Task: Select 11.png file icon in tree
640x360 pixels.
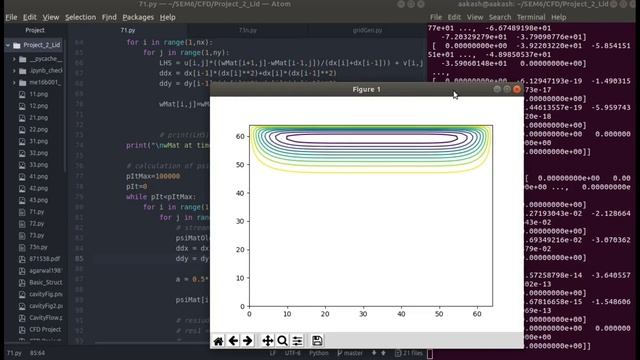Action: click(x=22, y=94)
